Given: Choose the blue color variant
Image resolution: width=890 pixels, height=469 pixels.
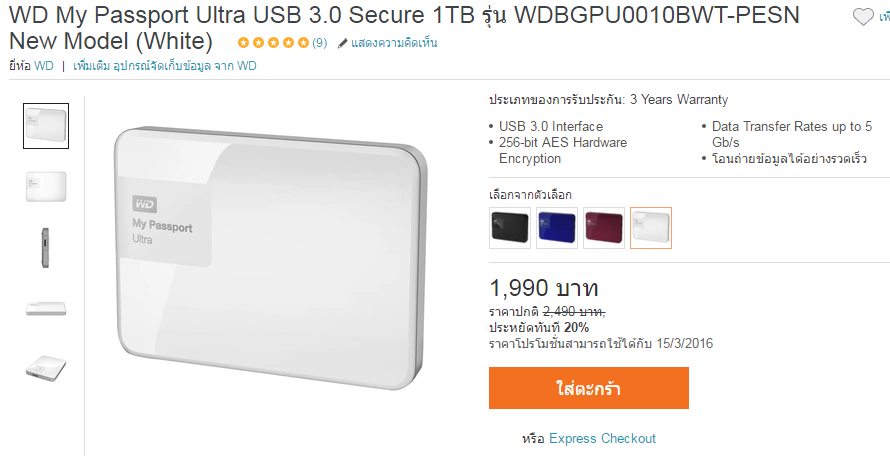Looking at the screenshot, I should coord(557,228).
